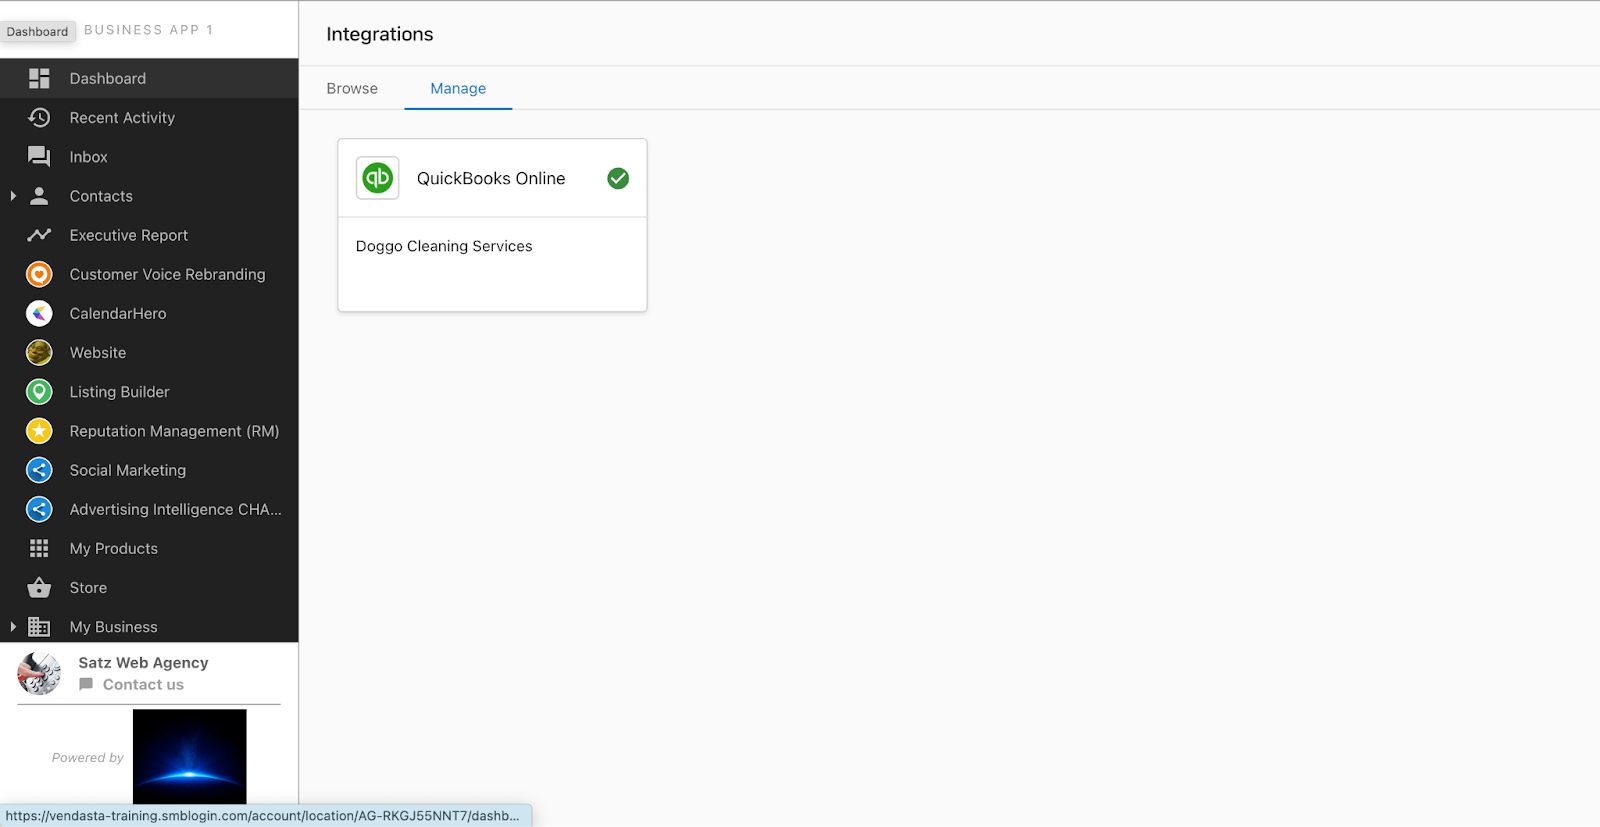This screenshot has height=827, width=1600.
Task: Click the Recent Activity clock icon
Action: (39, 118)
